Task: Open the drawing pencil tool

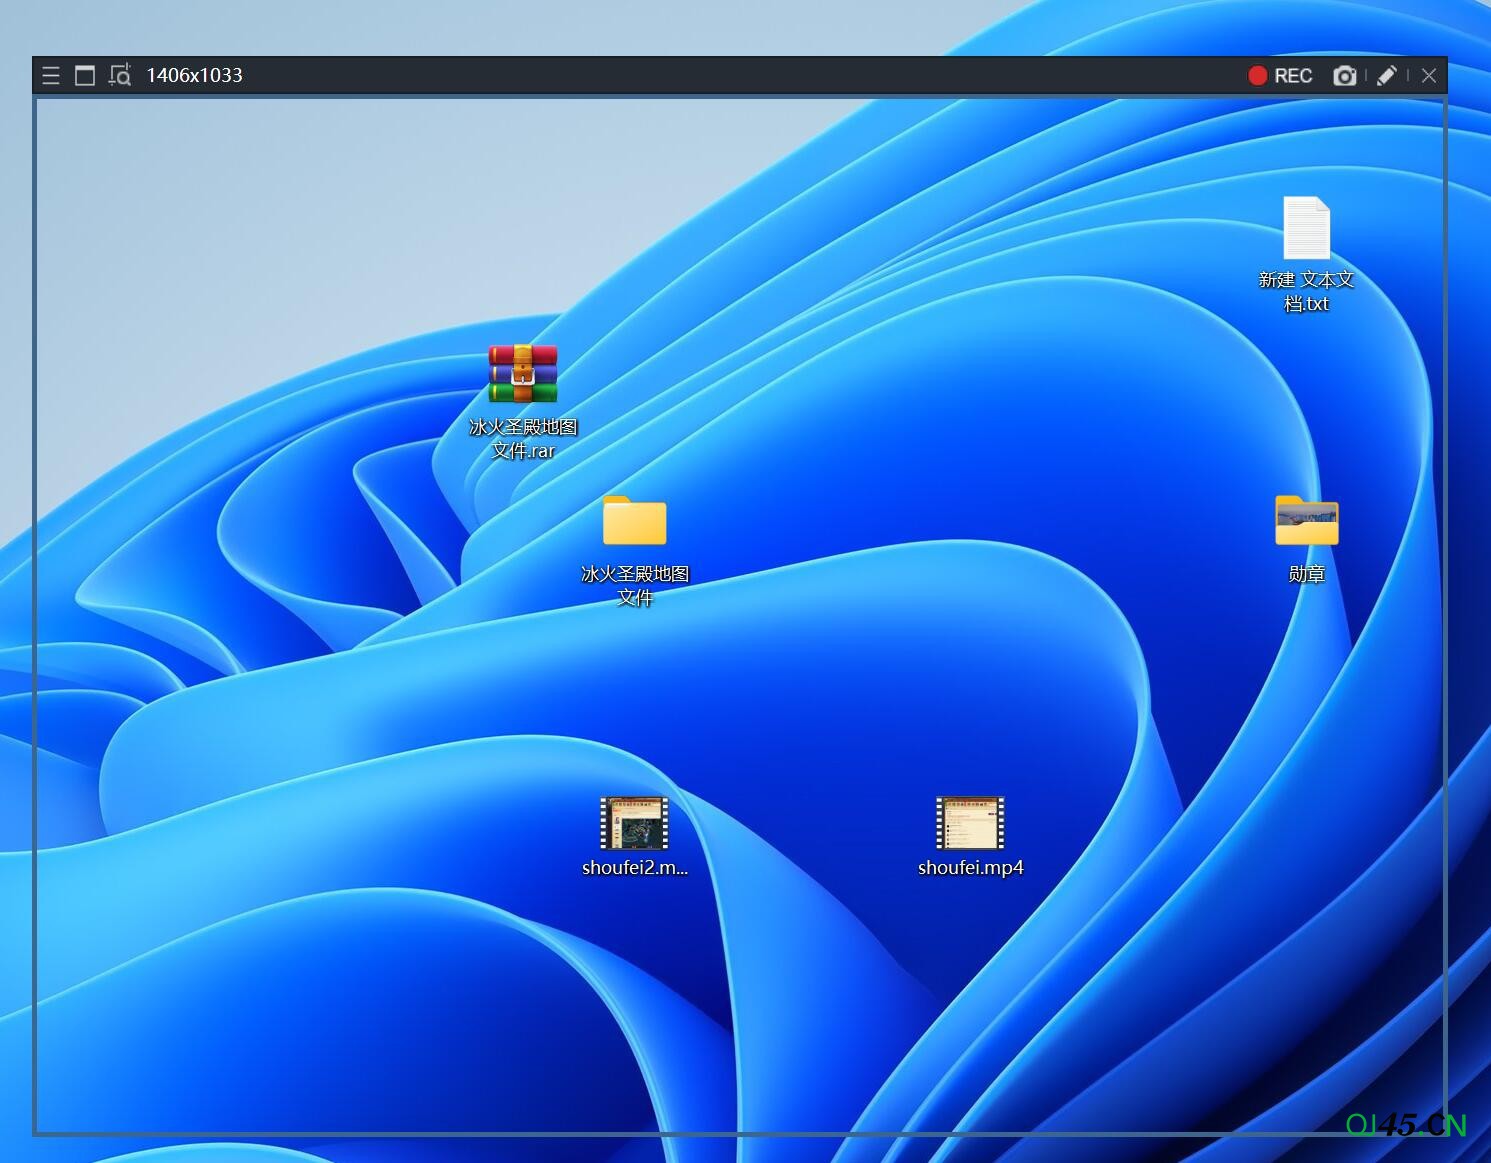Action: pyautogui.click(x=1387, y=76)
